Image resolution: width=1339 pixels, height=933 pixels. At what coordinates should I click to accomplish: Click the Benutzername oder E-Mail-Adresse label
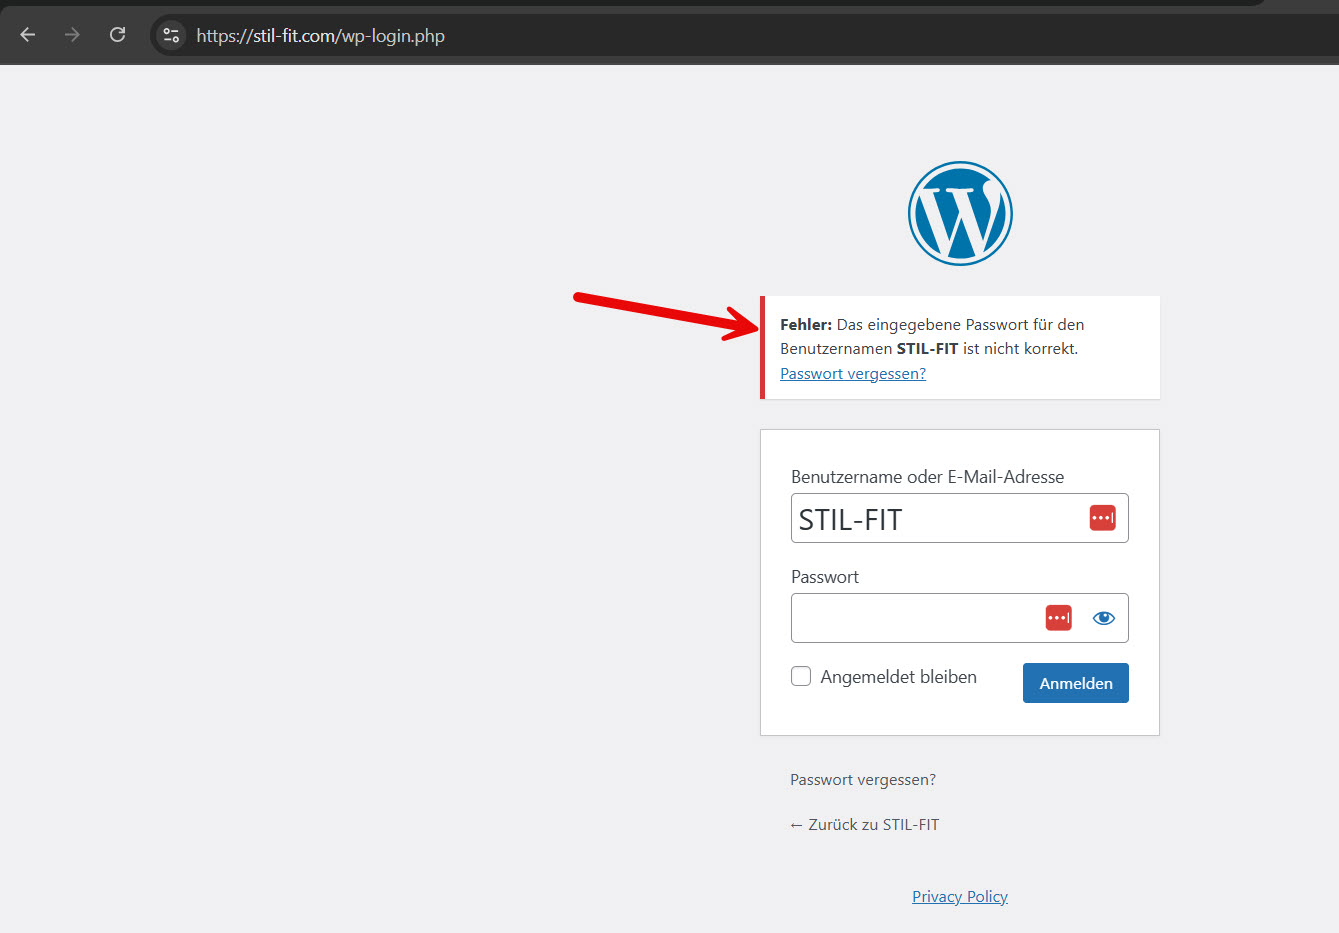927,477
